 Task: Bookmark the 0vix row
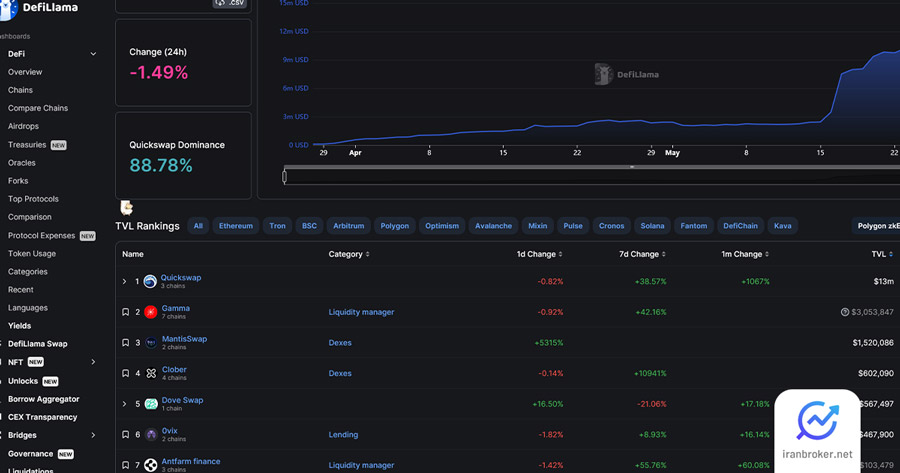125,435
